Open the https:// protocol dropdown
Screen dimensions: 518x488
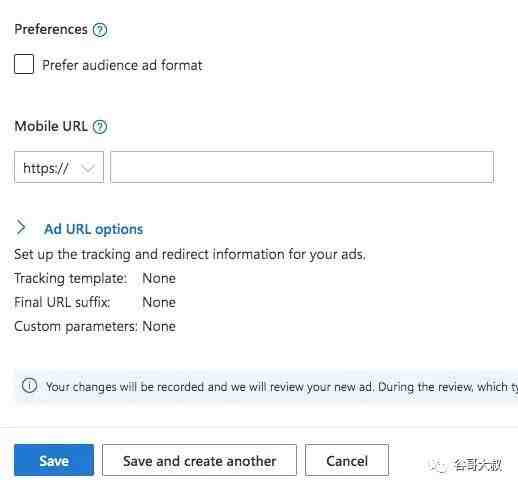pos(59,167)
